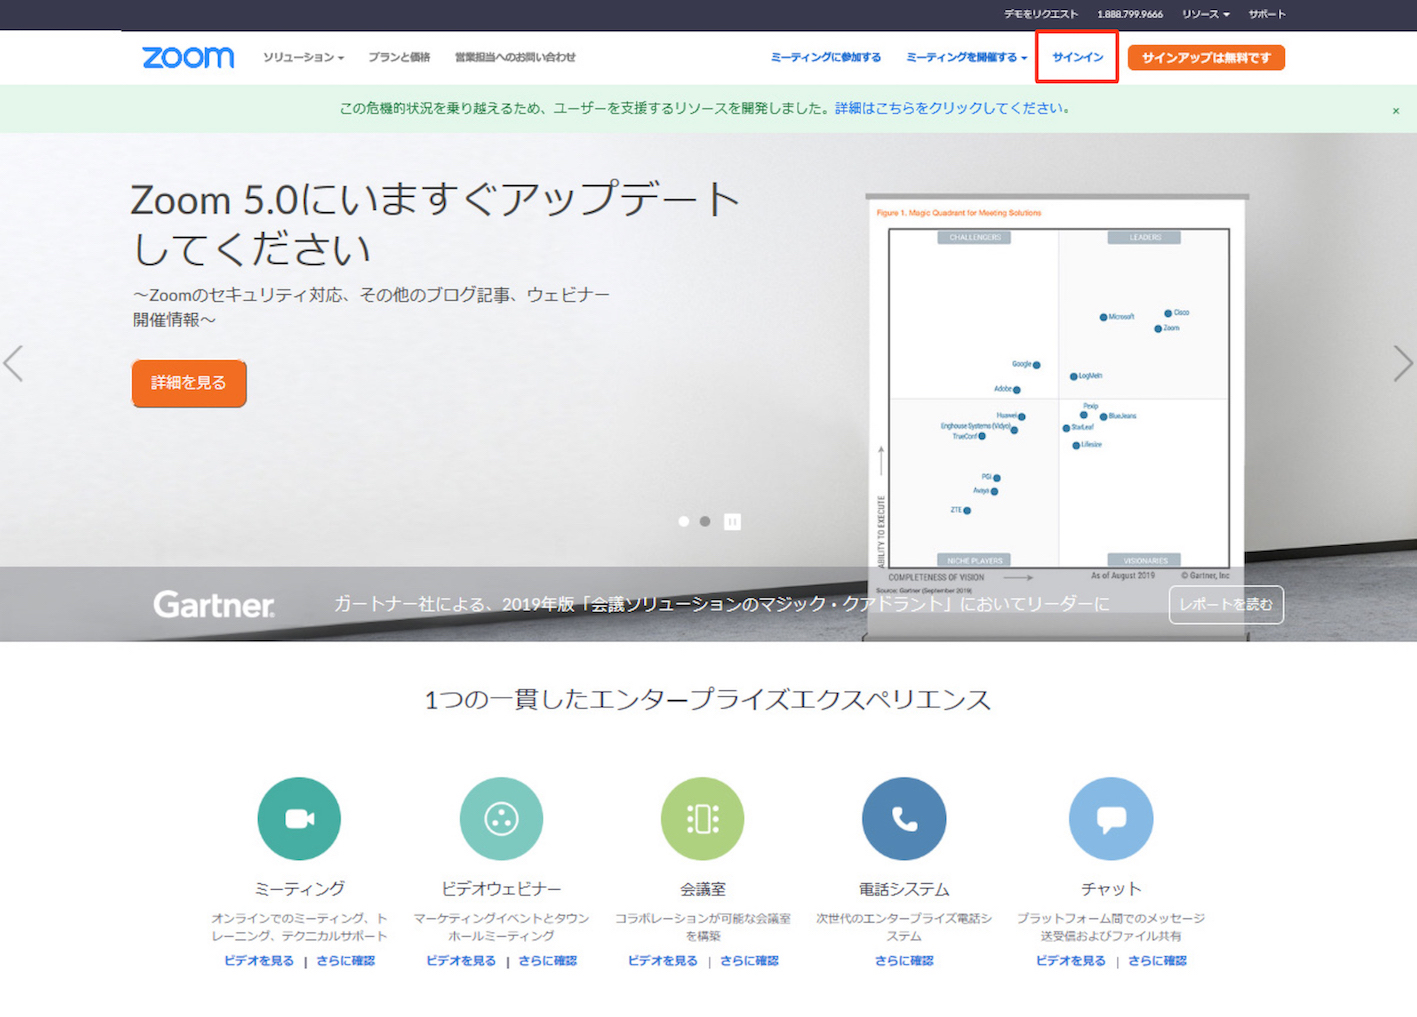Click ビデオを見る under チャット
The image size is (1417, 1017).
1071,960
